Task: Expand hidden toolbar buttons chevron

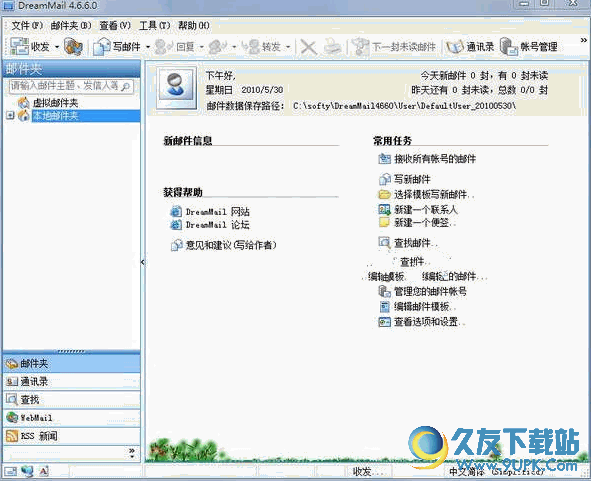Action: coord(583,40)
